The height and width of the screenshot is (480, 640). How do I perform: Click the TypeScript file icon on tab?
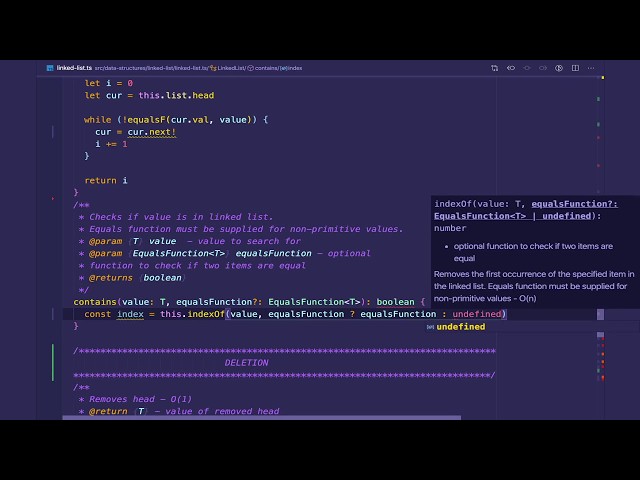pyautogui.click(x=50, y=68)
